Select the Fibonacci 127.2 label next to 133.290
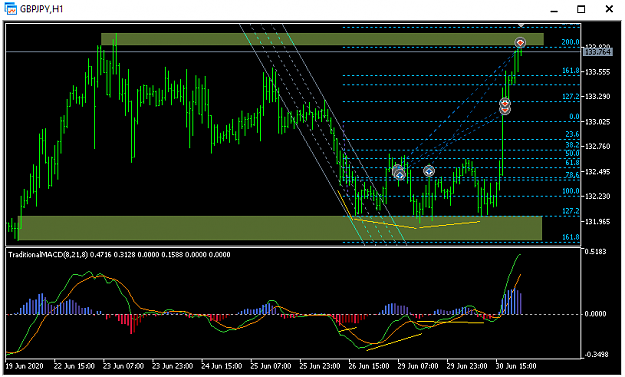 pos(570,96)
